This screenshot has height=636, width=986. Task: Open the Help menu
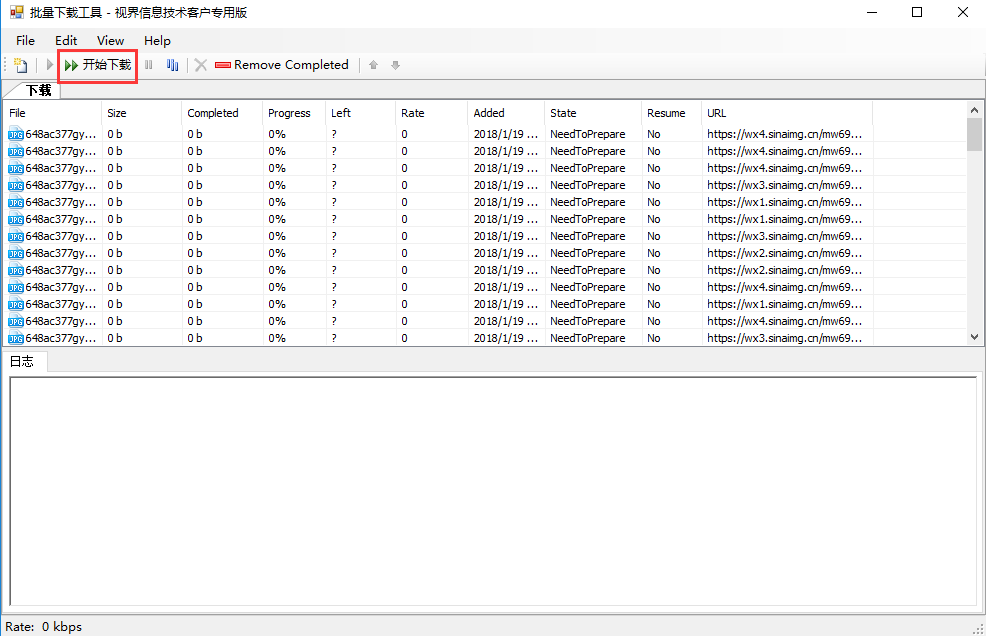tap(157, 41)
